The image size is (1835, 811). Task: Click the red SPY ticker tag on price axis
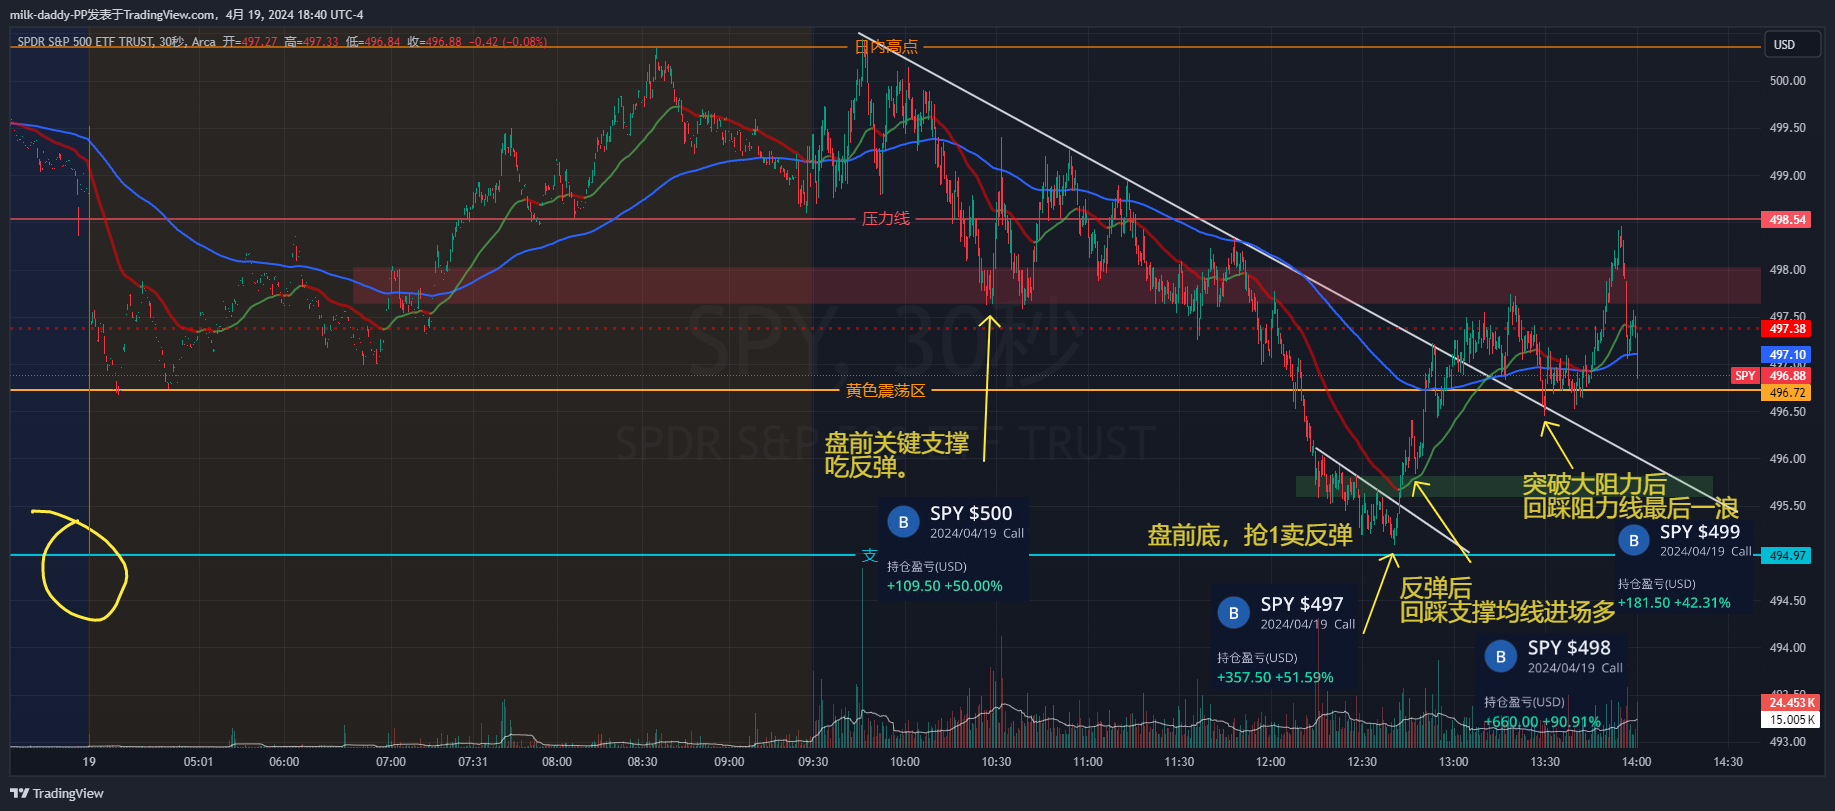coord(1745,376)
